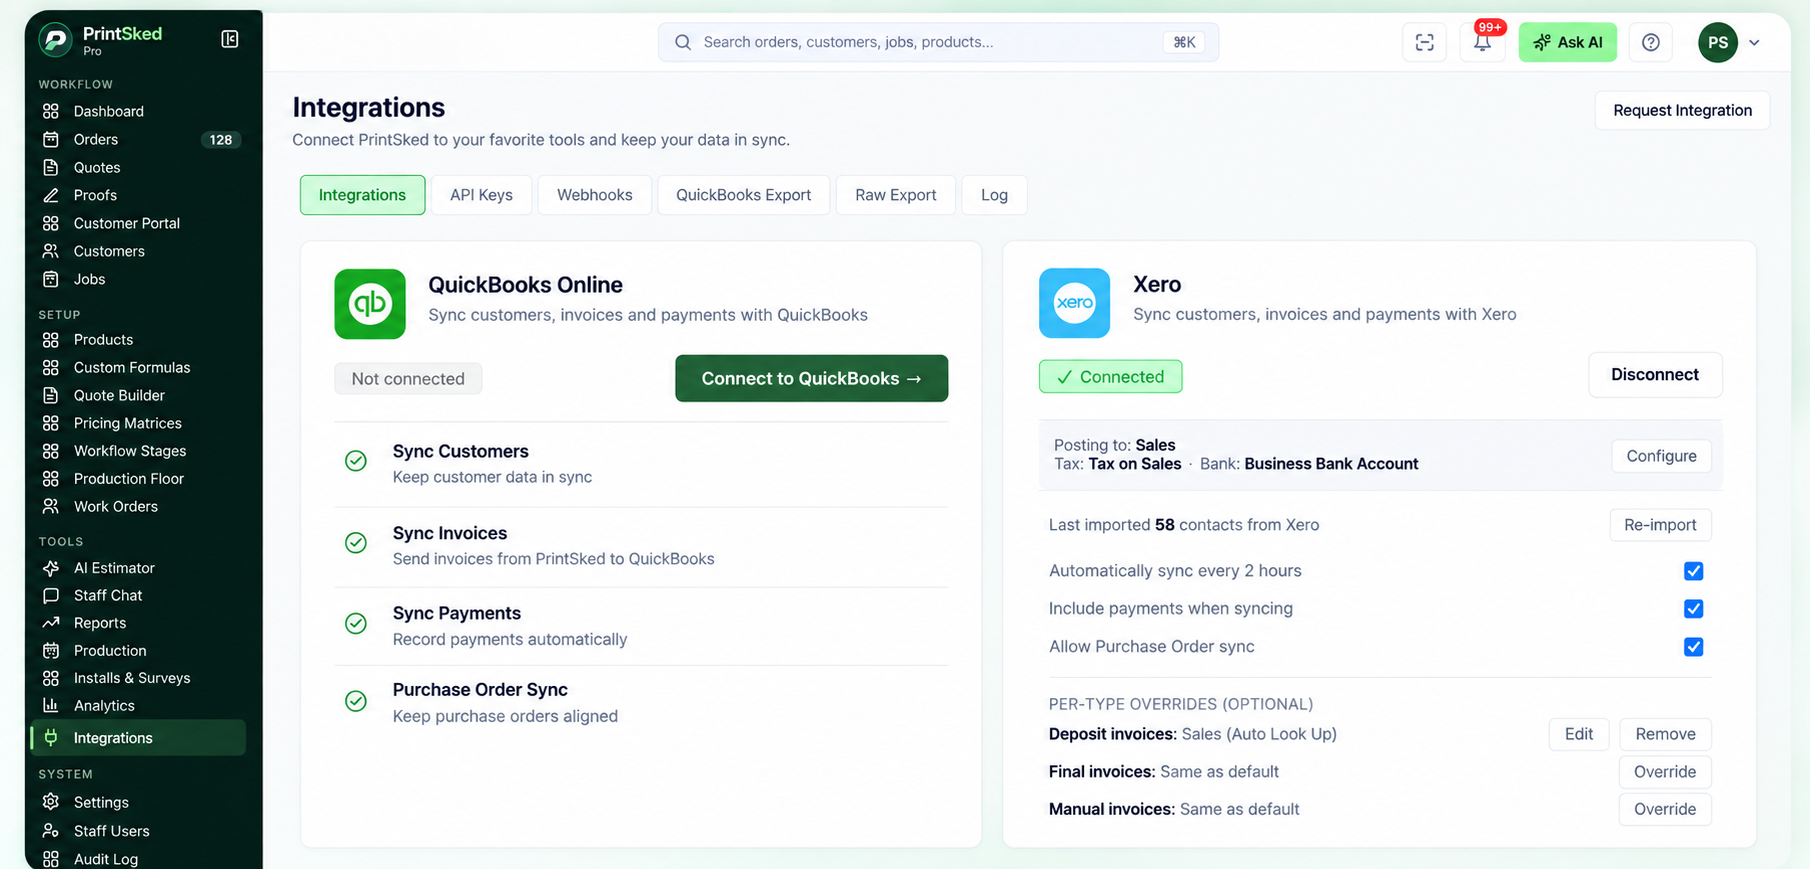
Task: Click the Ask AI button
Action: tap(1568, 42)
